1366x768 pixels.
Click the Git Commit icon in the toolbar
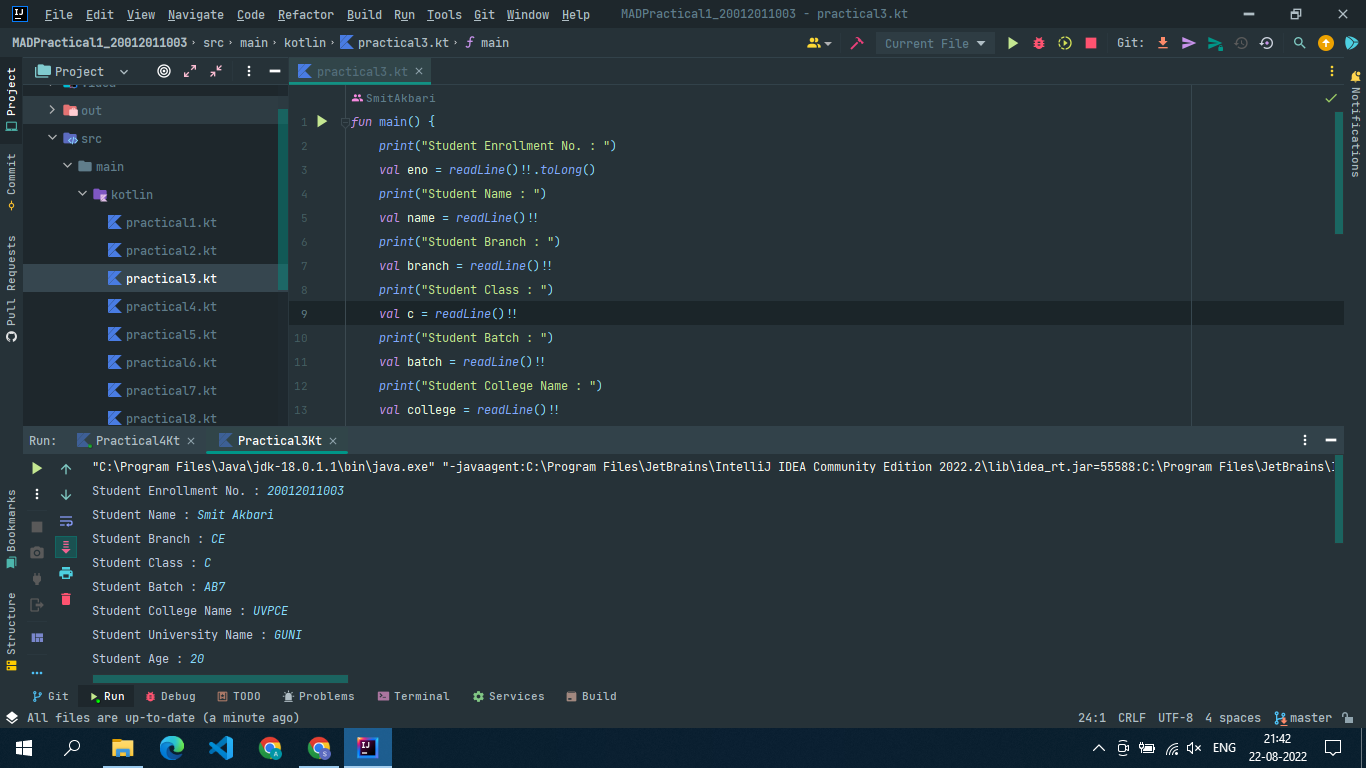(x=1188, y=43)
